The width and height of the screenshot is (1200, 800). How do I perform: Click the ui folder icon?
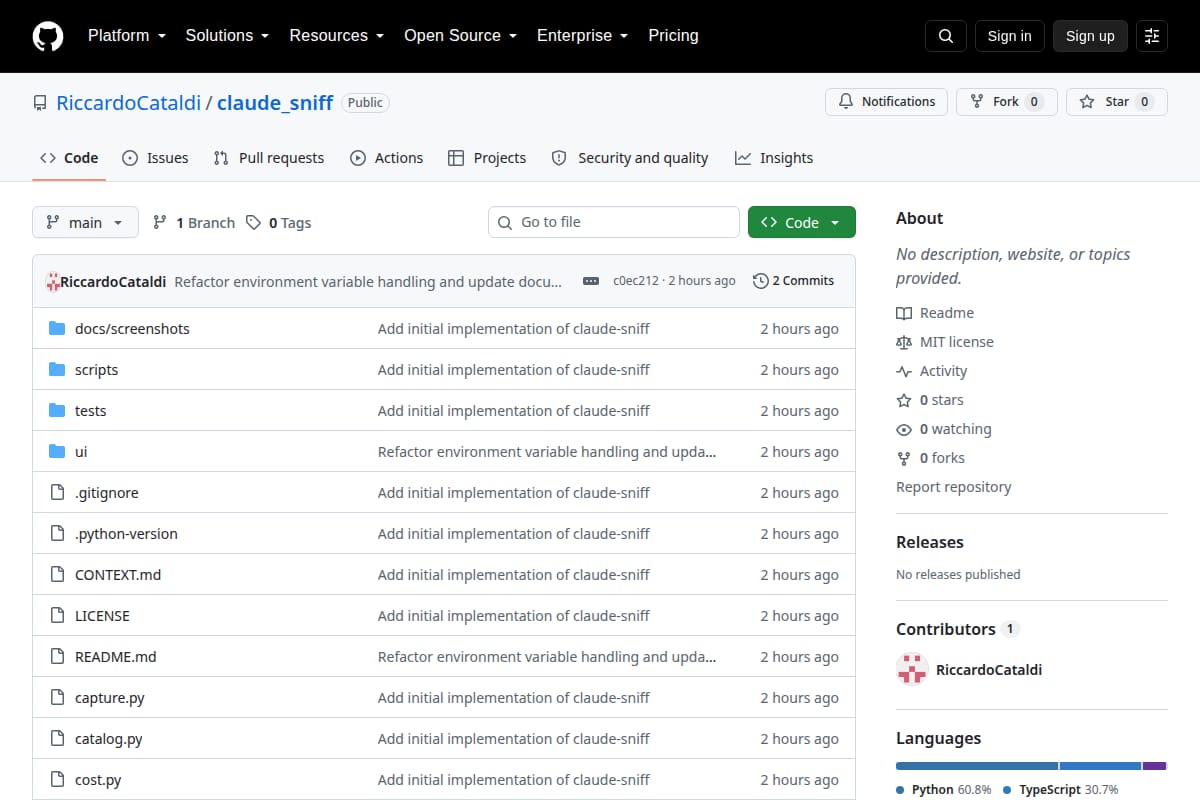click(x=57, y=452)
